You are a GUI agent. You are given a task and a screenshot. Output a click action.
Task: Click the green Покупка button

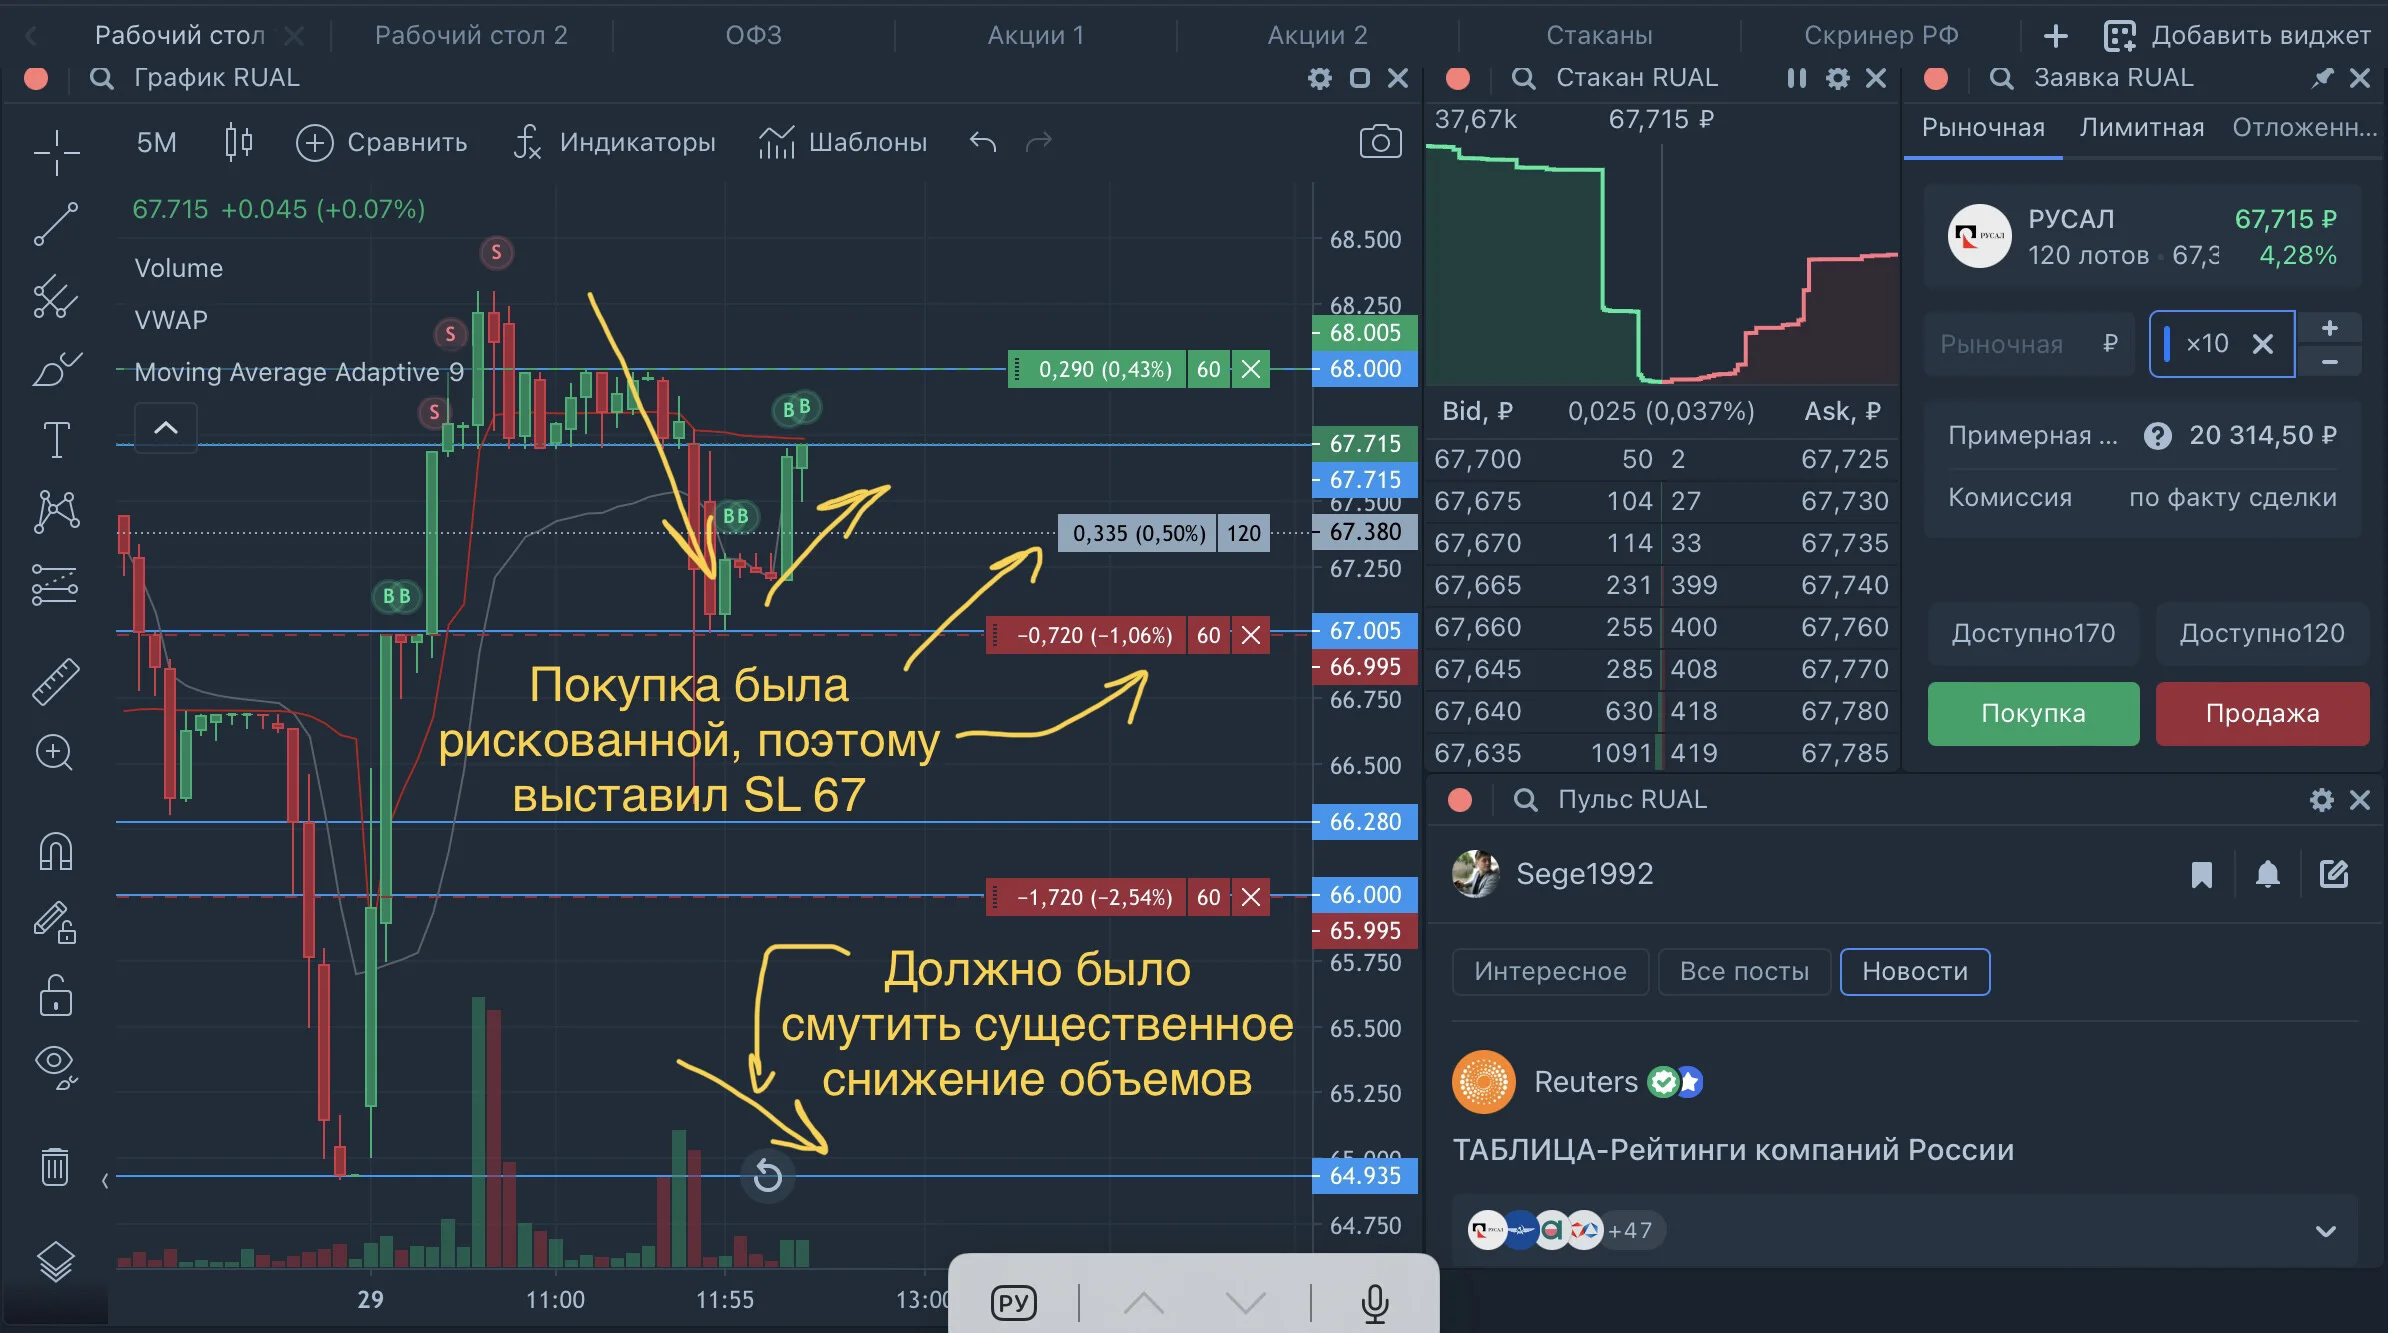tap(2033, 713)
